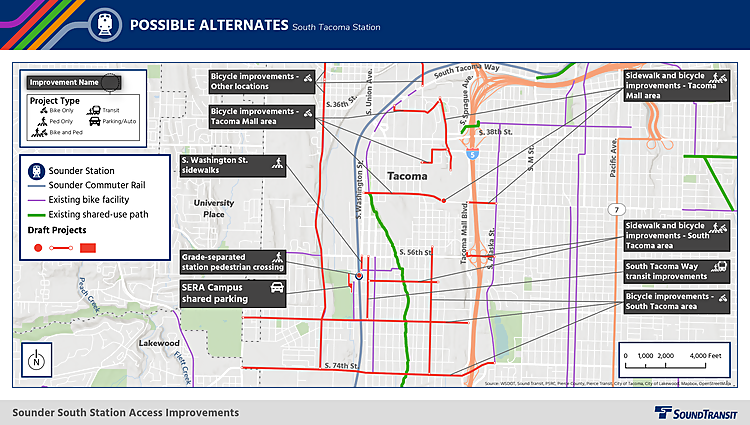The width and height of the screenshot is (750, 425).
Task: Click the north arrow compass icon
Action: (37, 359)
